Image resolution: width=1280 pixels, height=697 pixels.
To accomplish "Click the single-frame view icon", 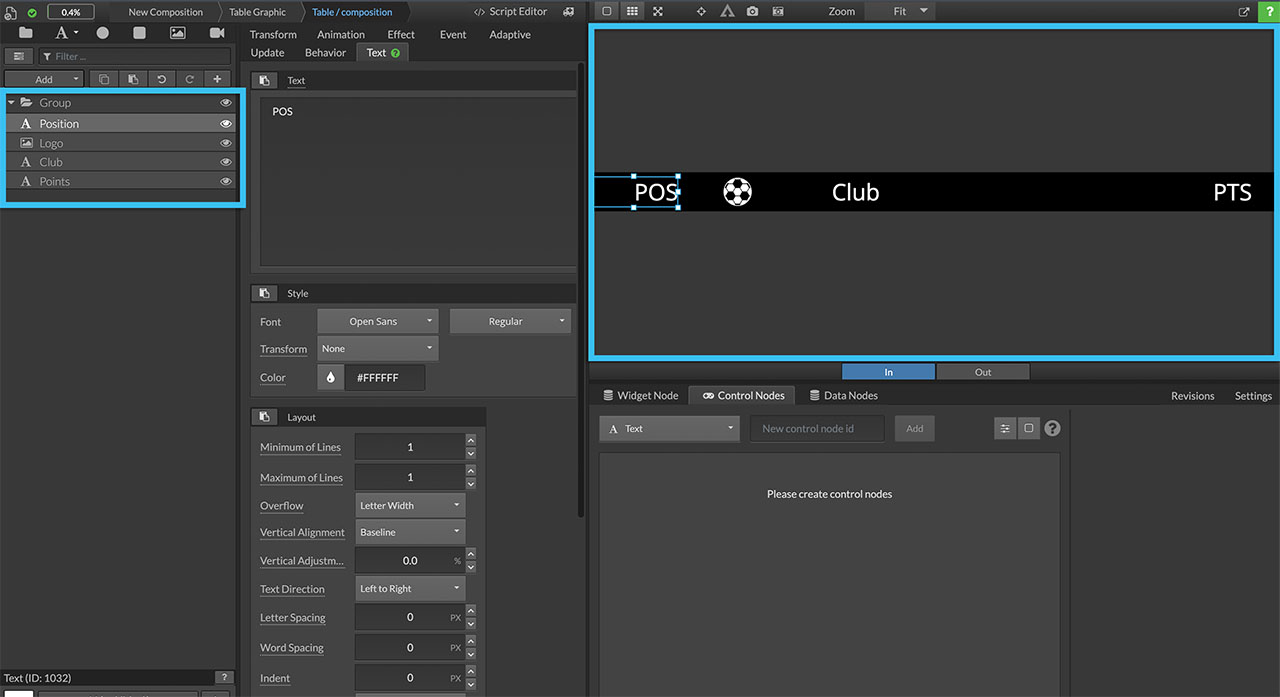I will (607, 11).
